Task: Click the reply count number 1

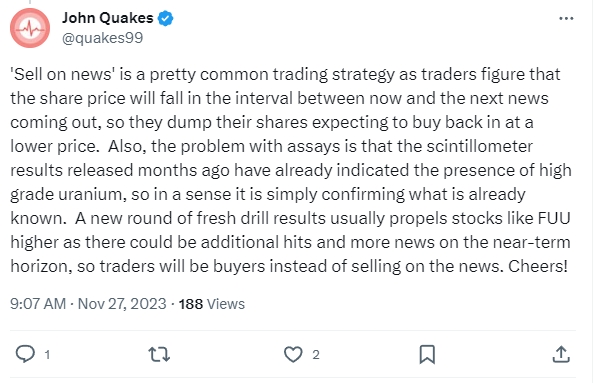Action: pyautogui.click(x=47, y=354)
